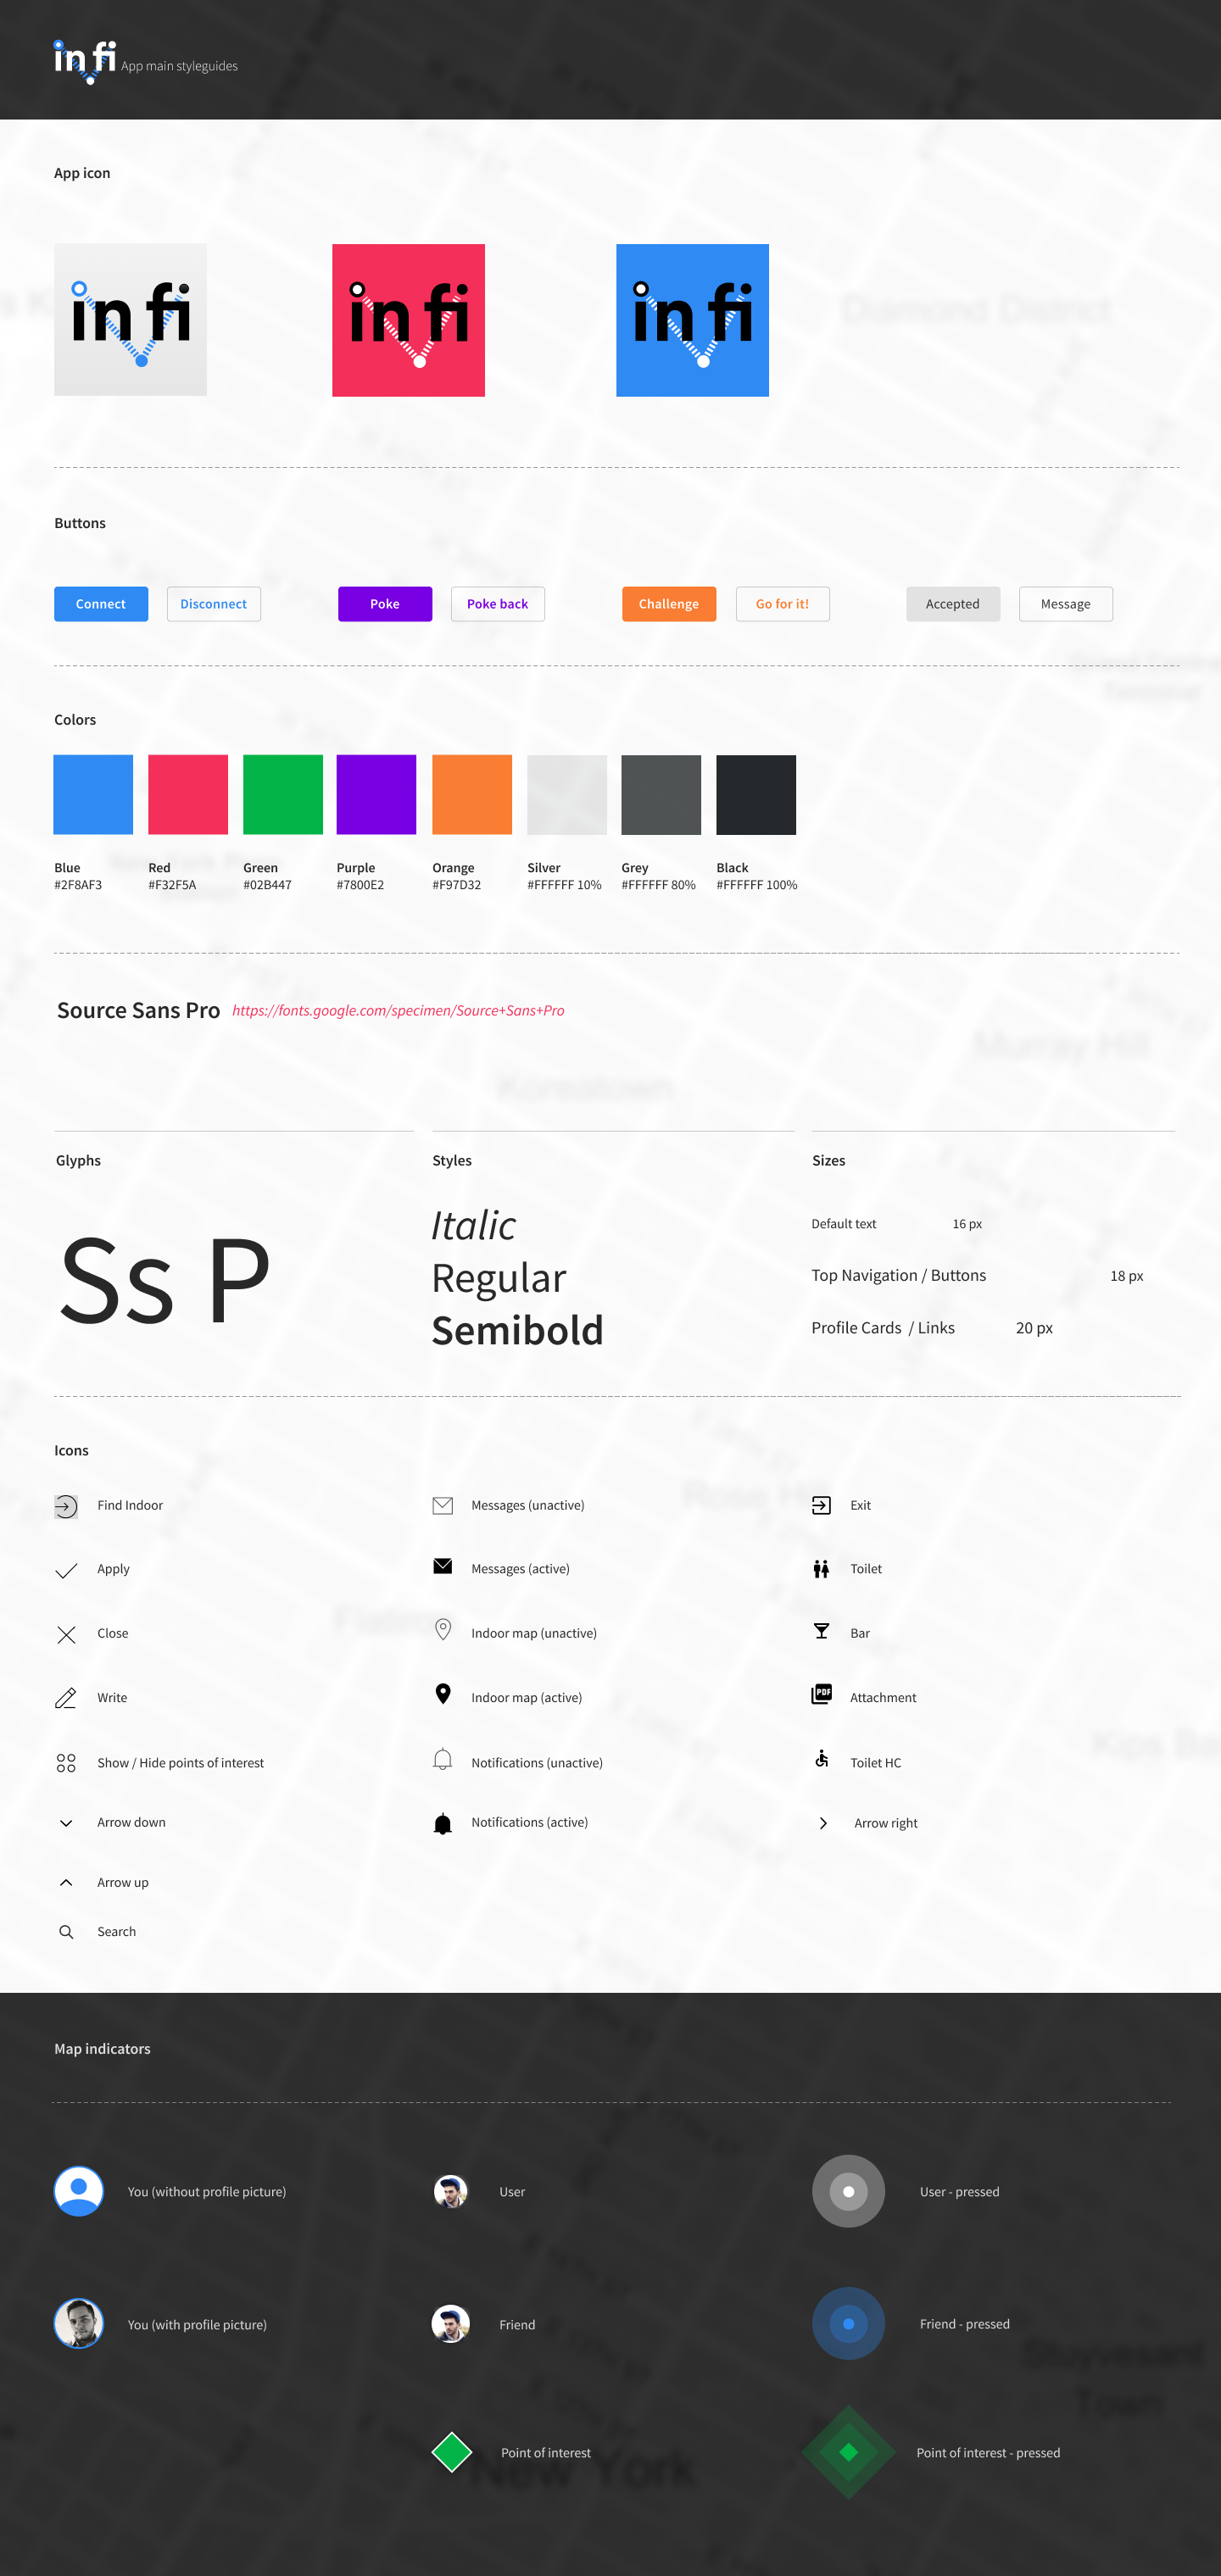
Task: Click the Exit door icon
Action: (x=821, y=1506)
